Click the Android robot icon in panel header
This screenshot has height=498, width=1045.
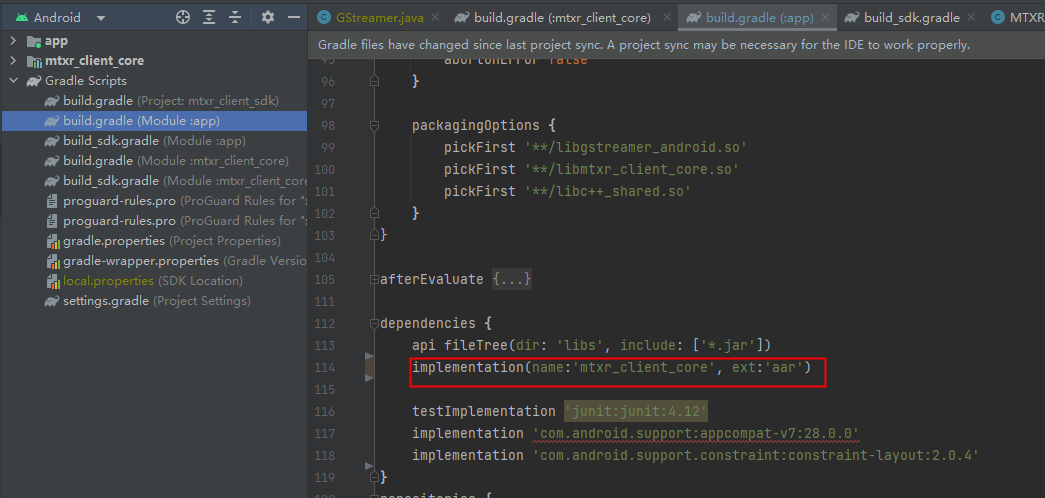tap(21, 18)
